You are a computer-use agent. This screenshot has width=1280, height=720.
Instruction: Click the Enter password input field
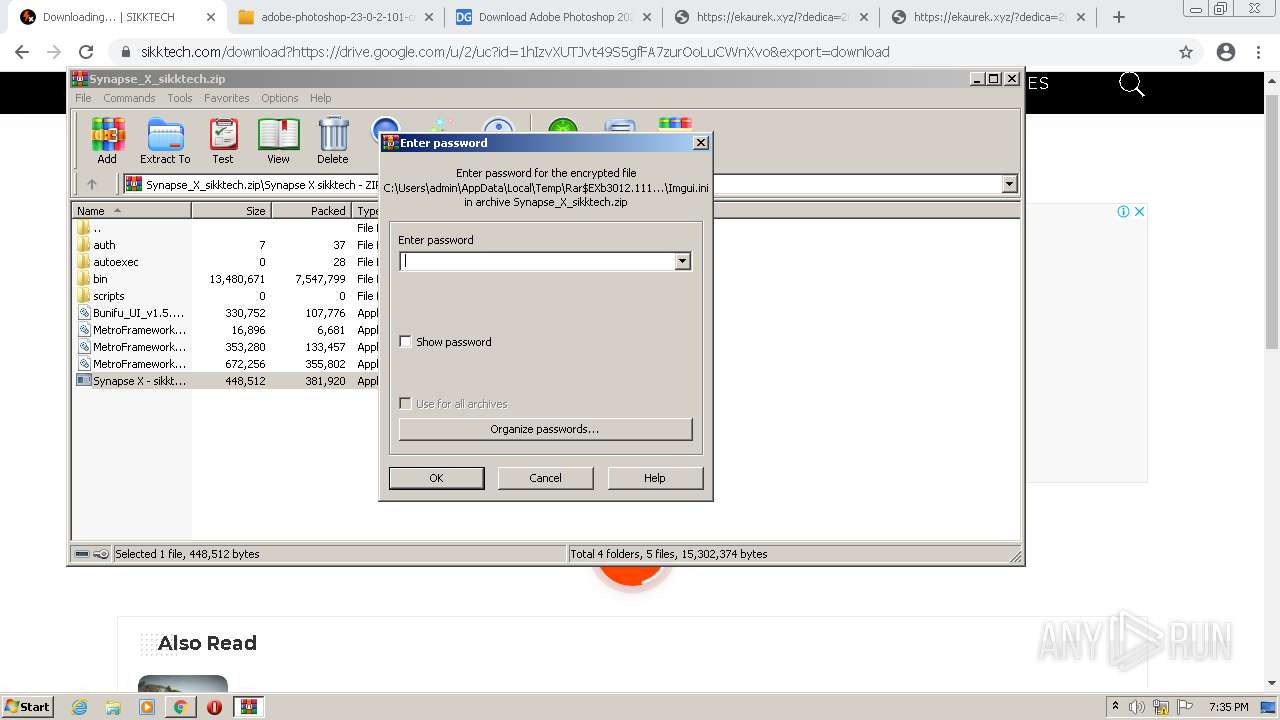coord(538,261)
